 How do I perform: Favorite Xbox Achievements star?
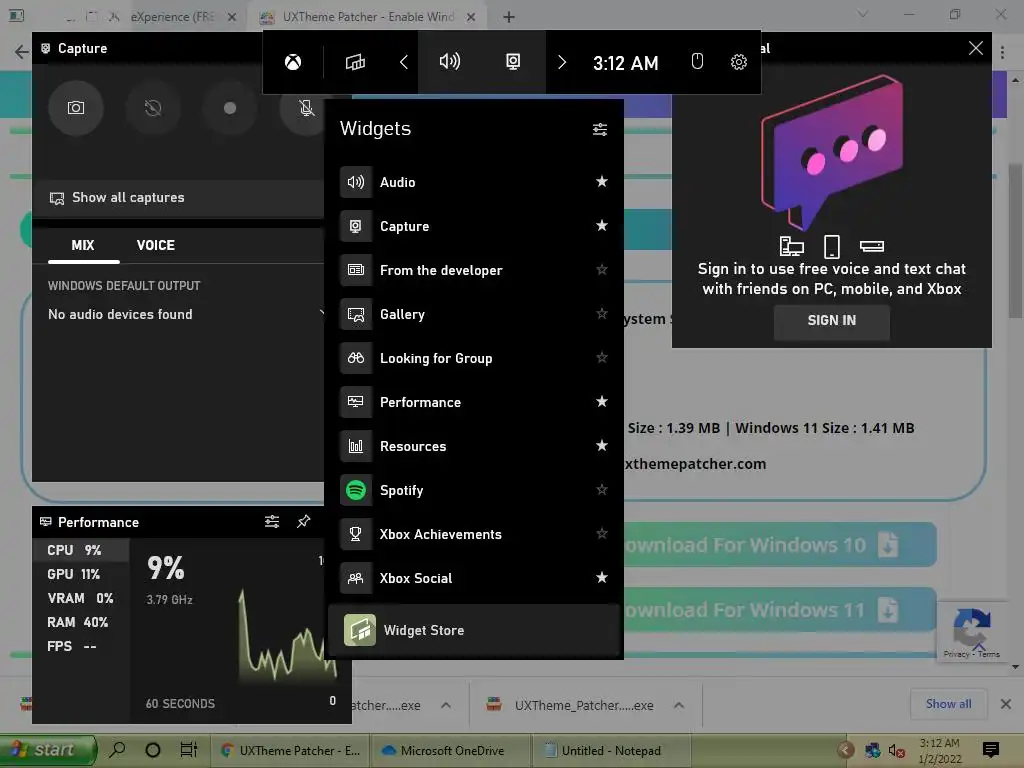[601, 534]
